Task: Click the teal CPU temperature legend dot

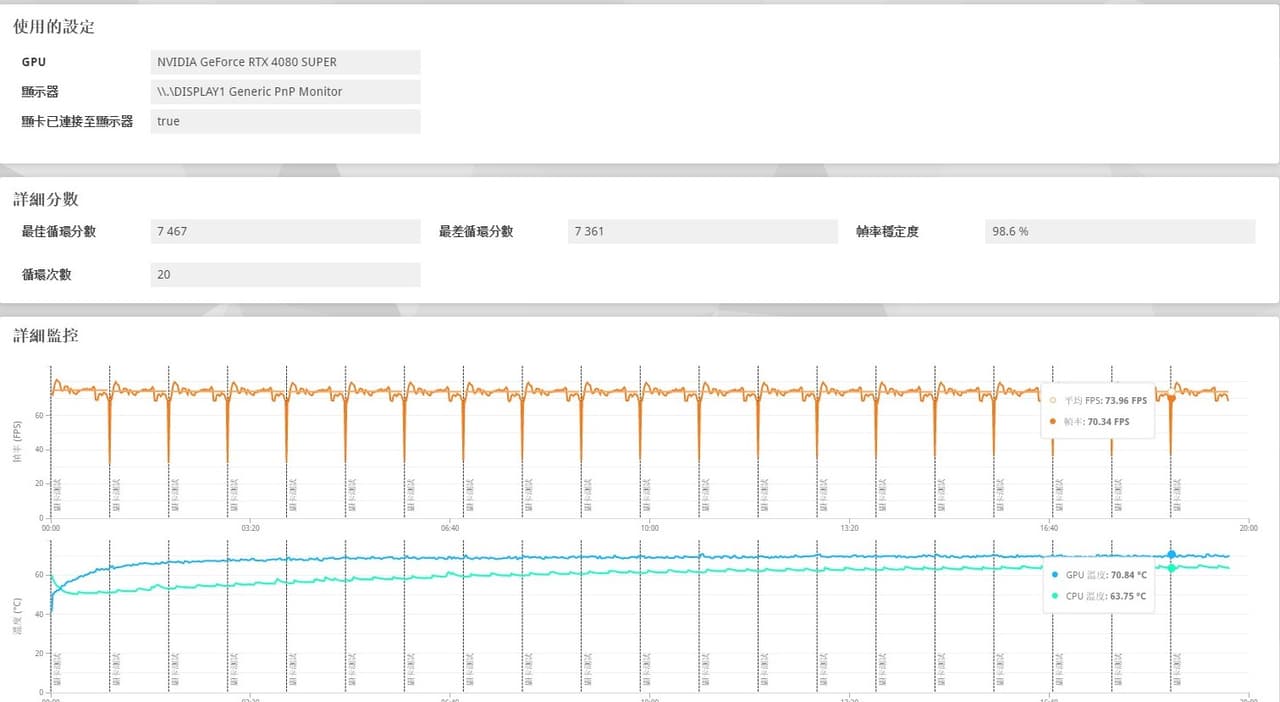Action: pyautogui.click(x=1056, y=596)
